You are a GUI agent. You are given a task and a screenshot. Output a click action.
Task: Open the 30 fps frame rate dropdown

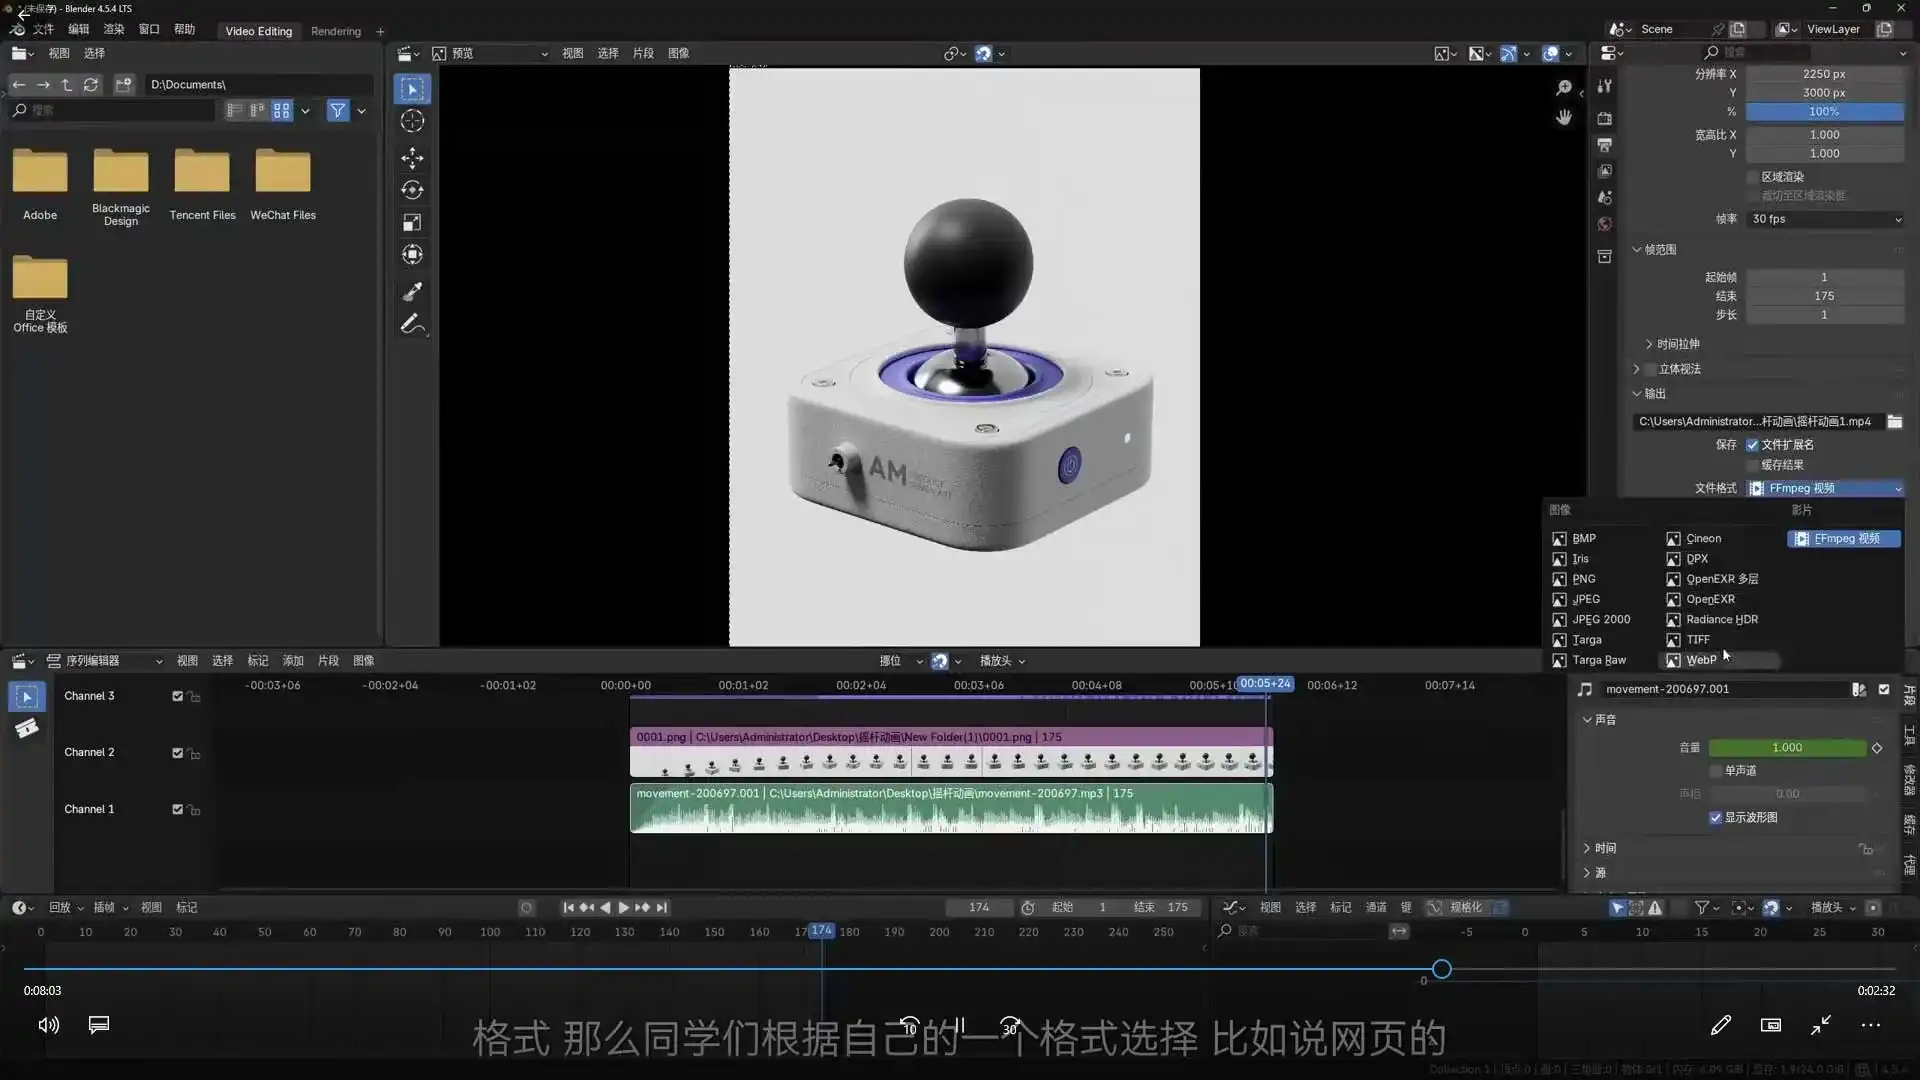(1825, 219)
